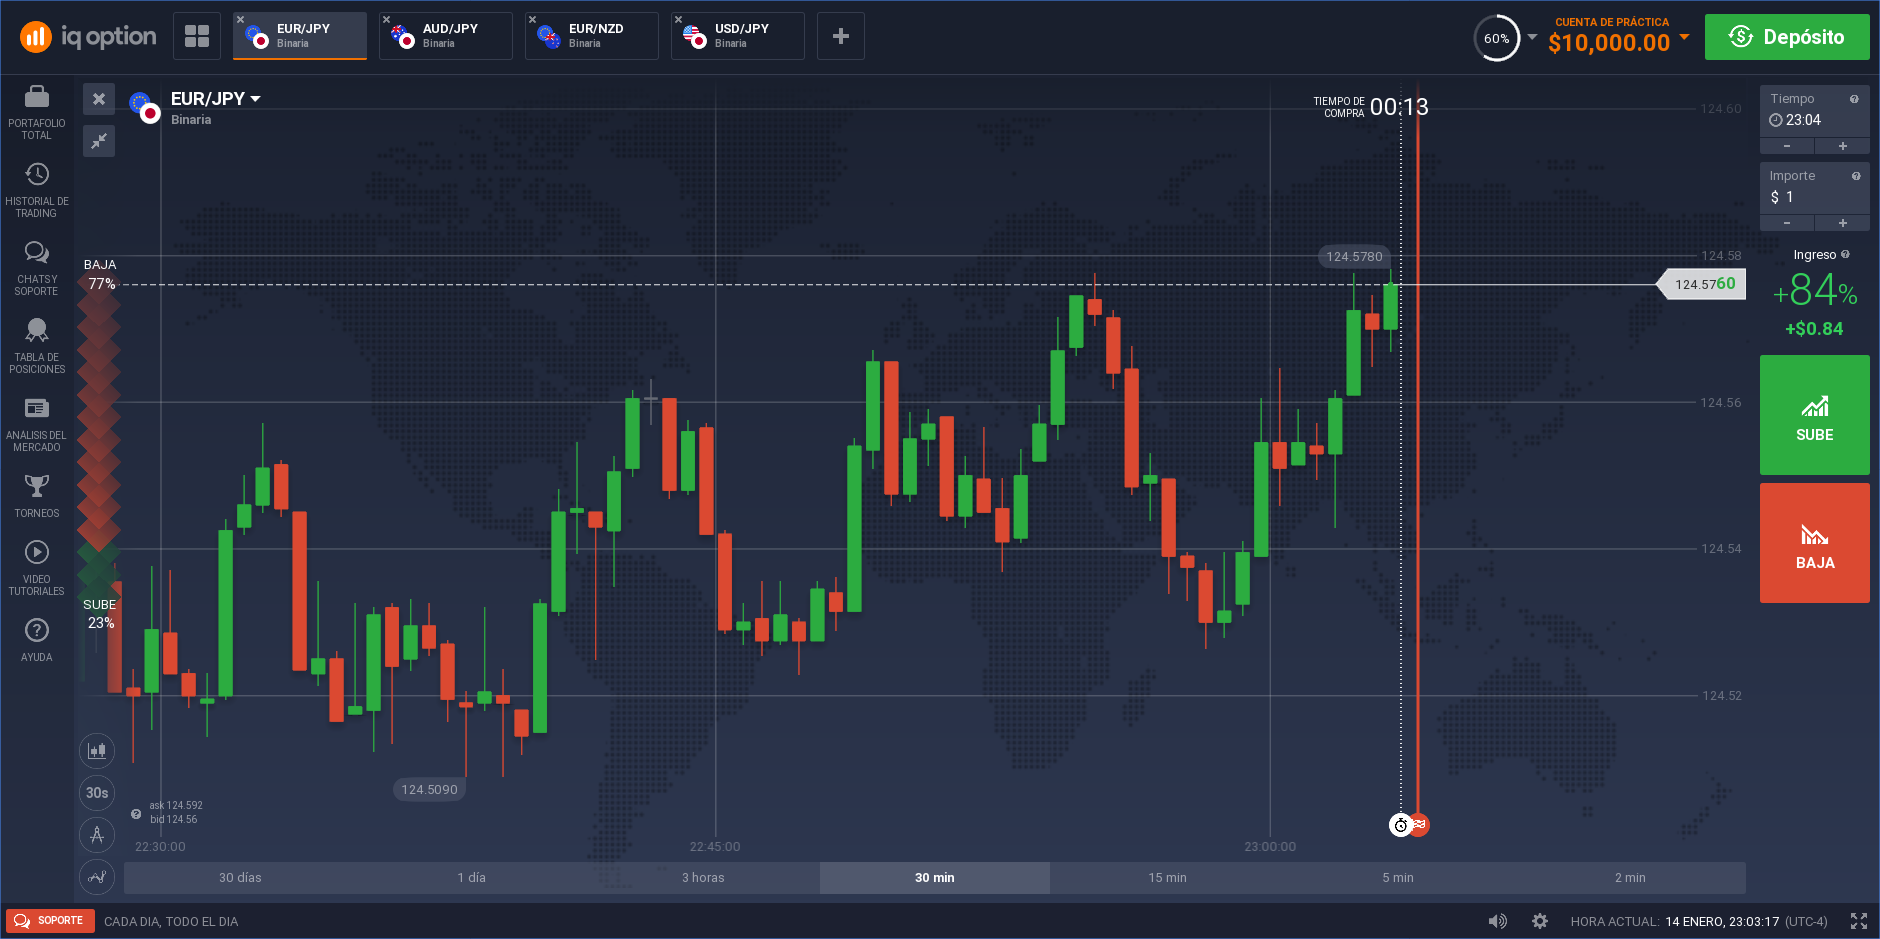Change the 30s candle interval

point(97,793)
